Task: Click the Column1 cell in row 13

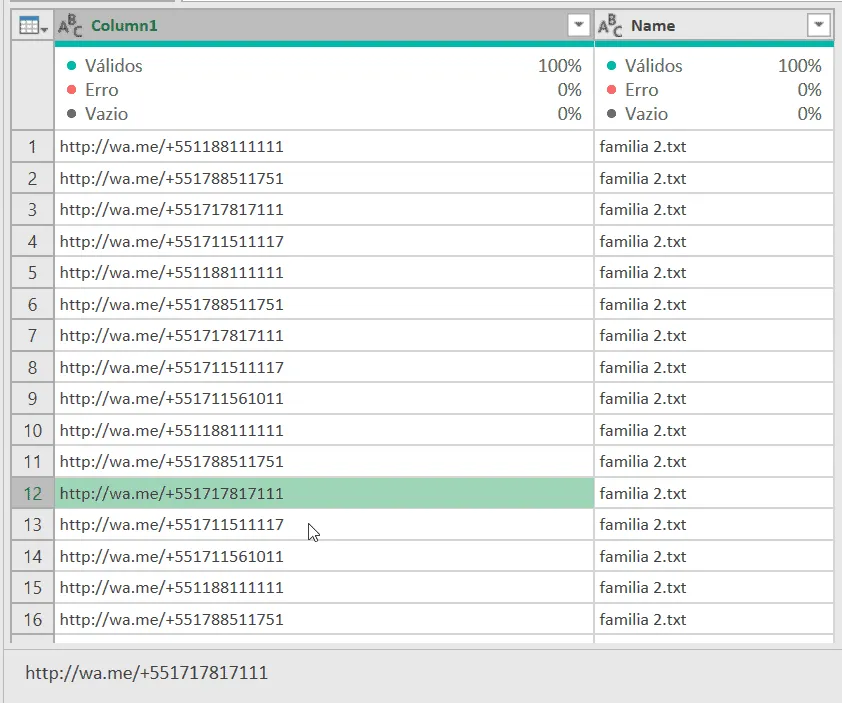Action: 324,525
